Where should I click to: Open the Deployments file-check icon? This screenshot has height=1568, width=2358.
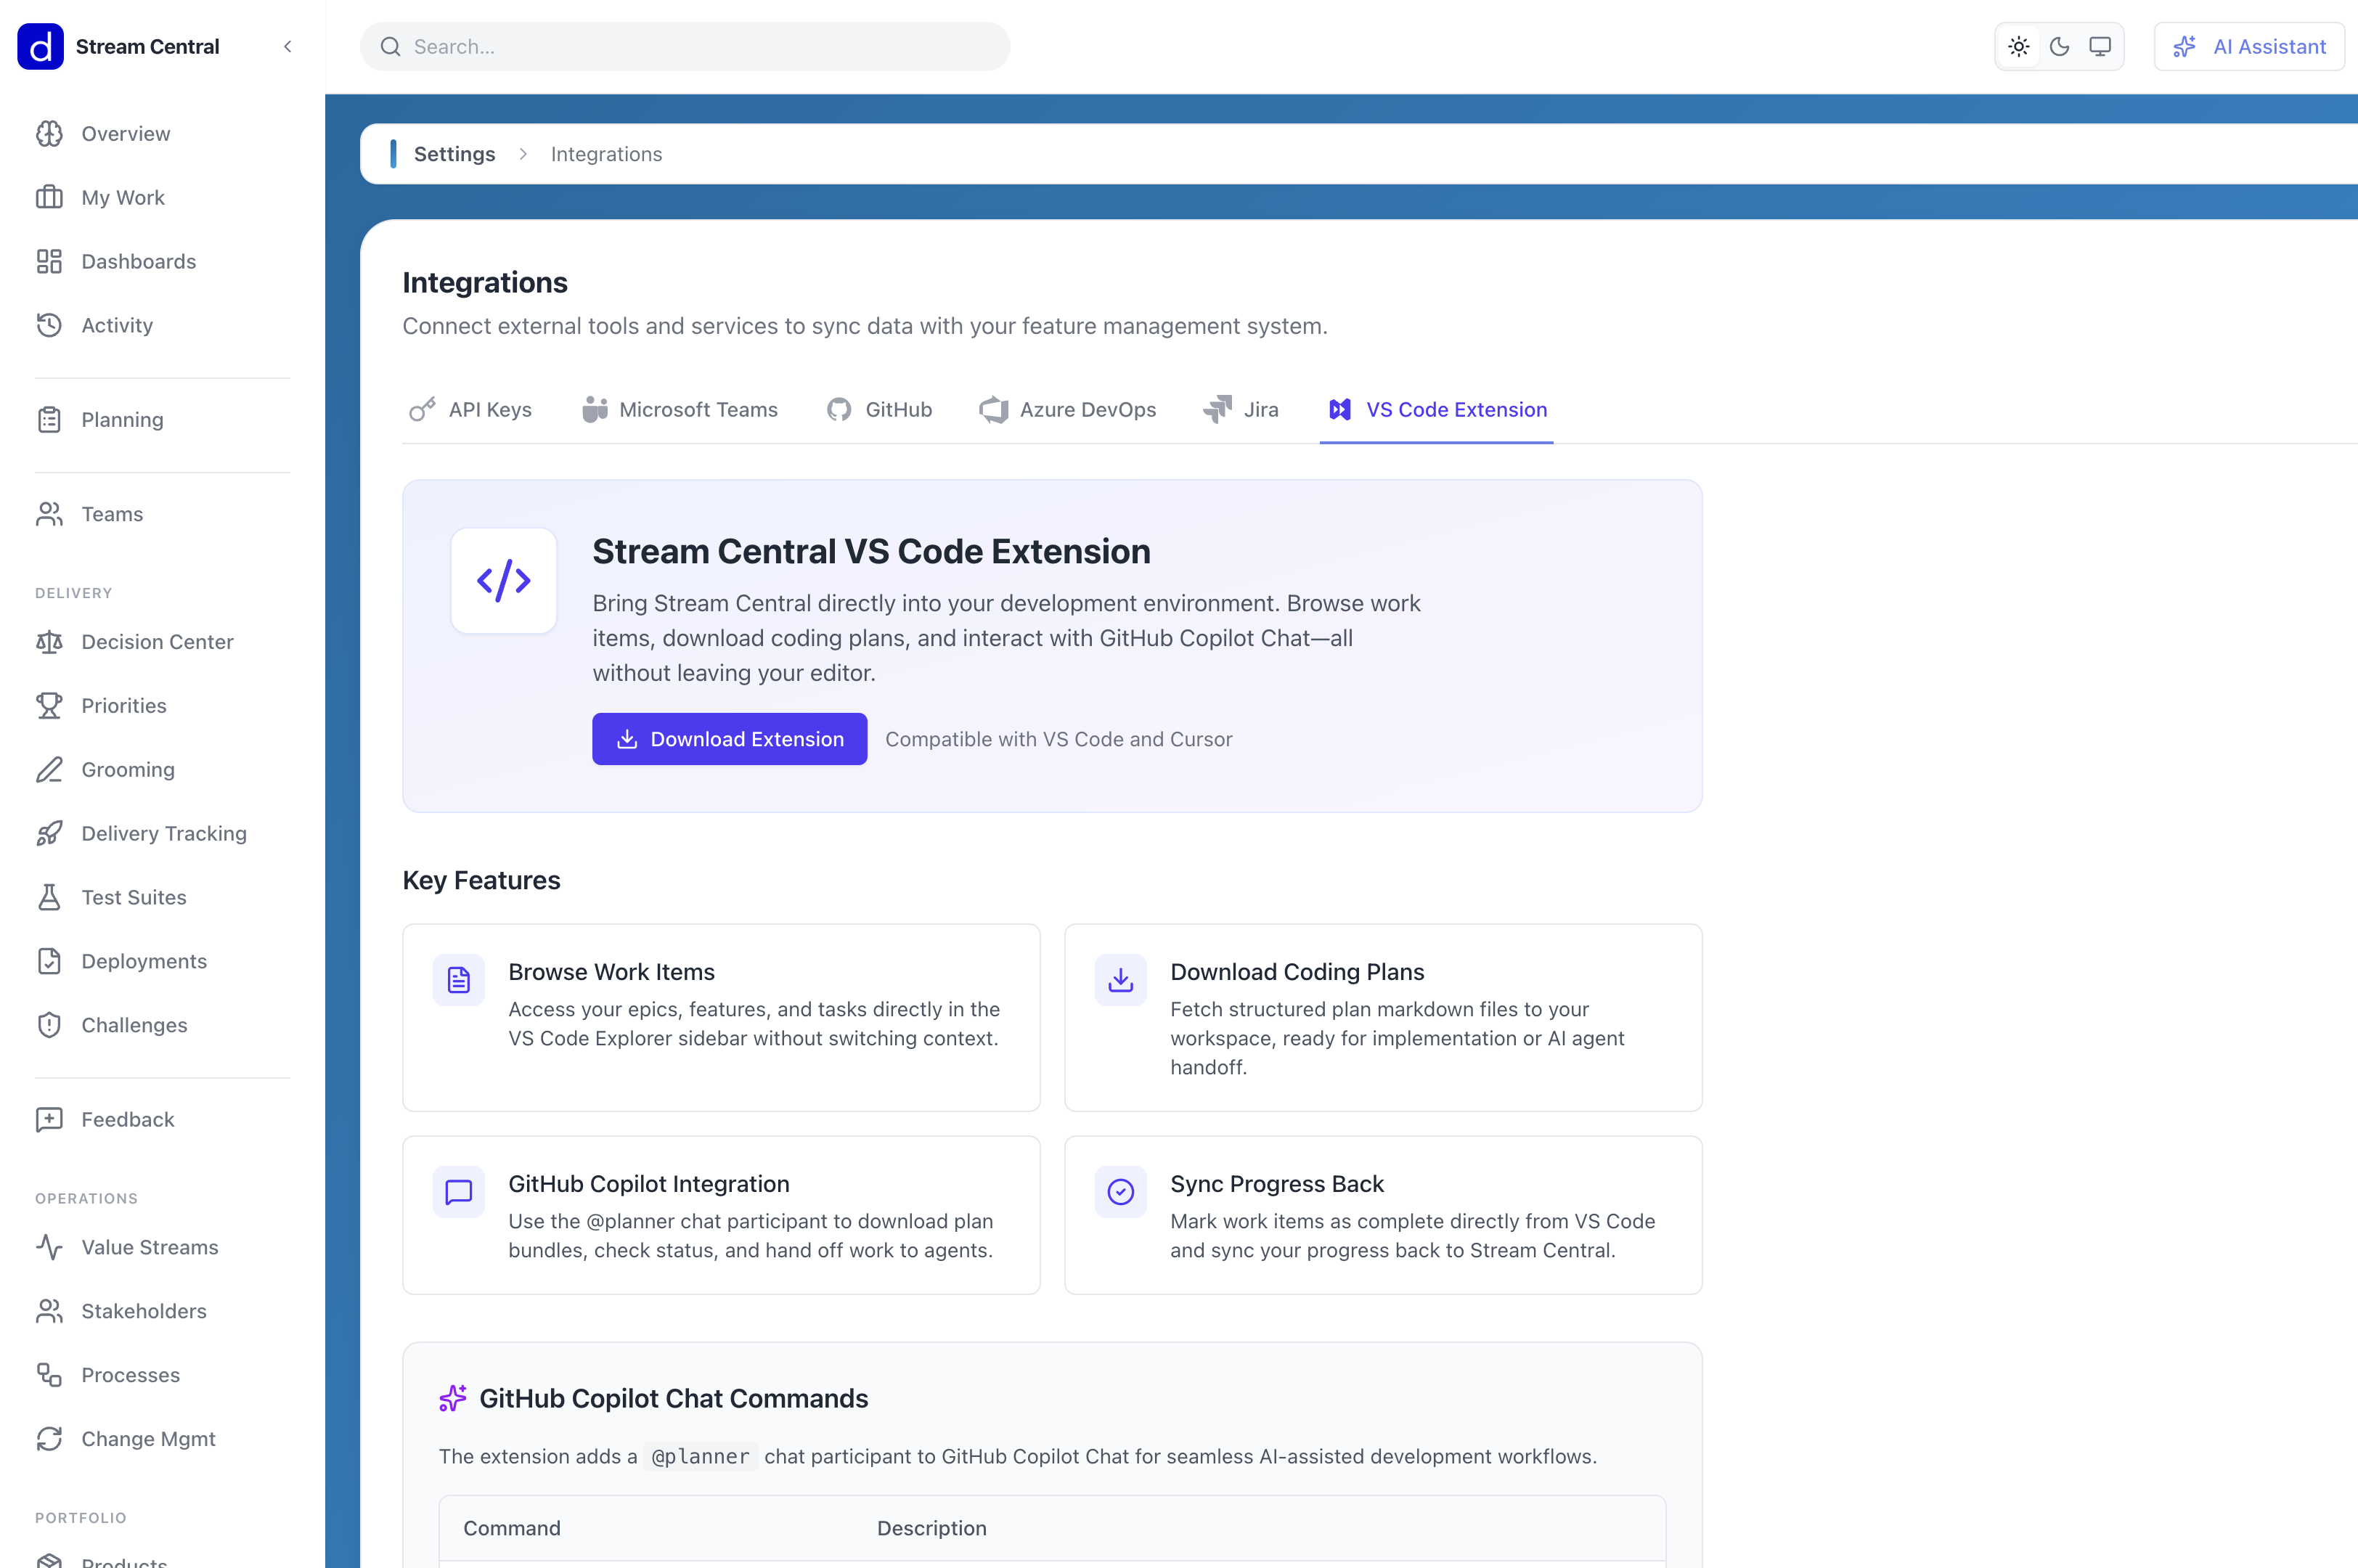coord(49,962)
